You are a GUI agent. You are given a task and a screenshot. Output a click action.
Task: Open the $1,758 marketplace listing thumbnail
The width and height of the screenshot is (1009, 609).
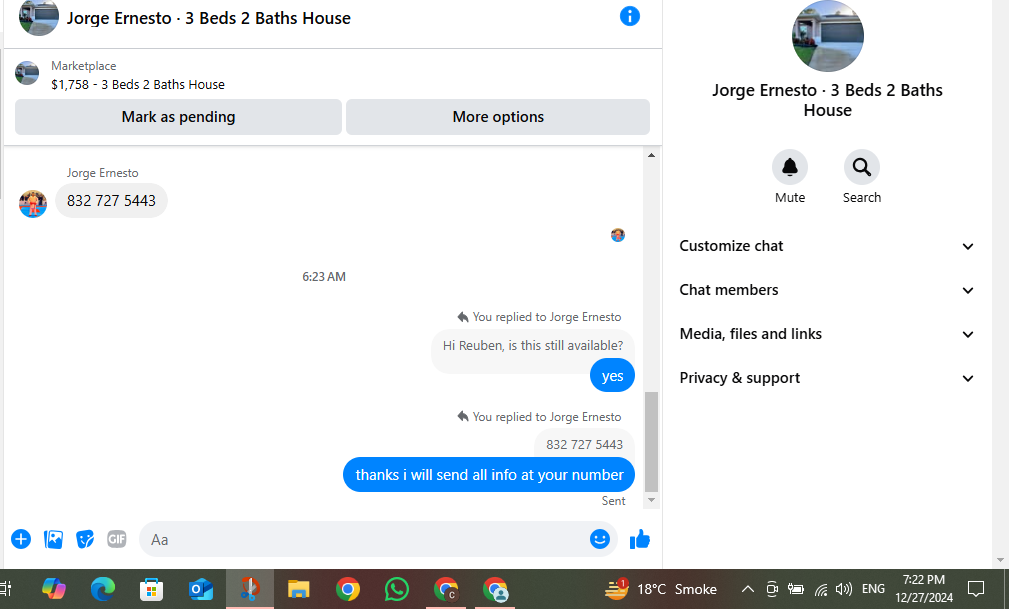point(27,73)
